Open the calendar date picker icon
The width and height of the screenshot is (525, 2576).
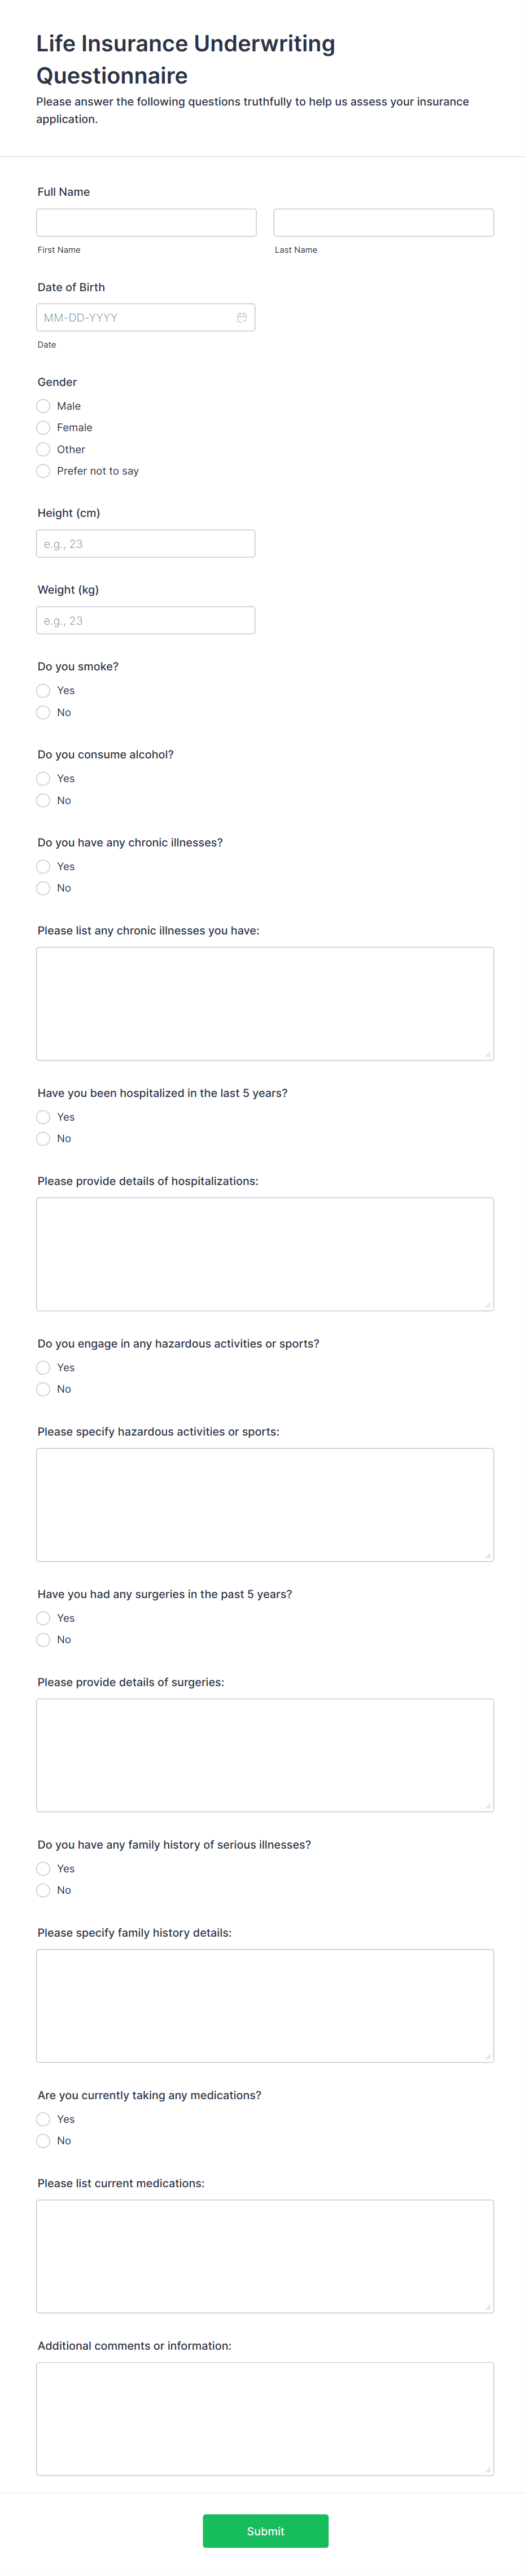click(241, 318)
